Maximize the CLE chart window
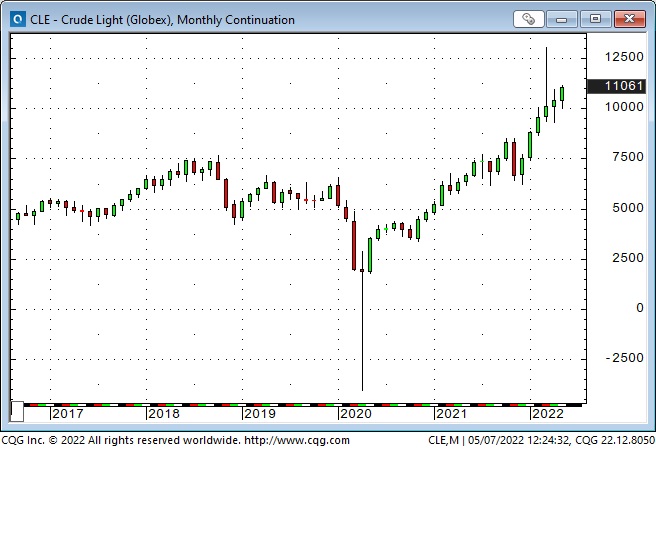The image size is (656, 553). point(595,19)
